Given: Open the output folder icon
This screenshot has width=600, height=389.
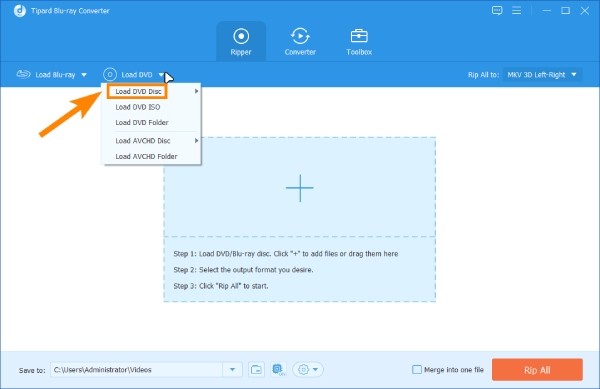Looking at the screenshot, I should tap(256, 369).
